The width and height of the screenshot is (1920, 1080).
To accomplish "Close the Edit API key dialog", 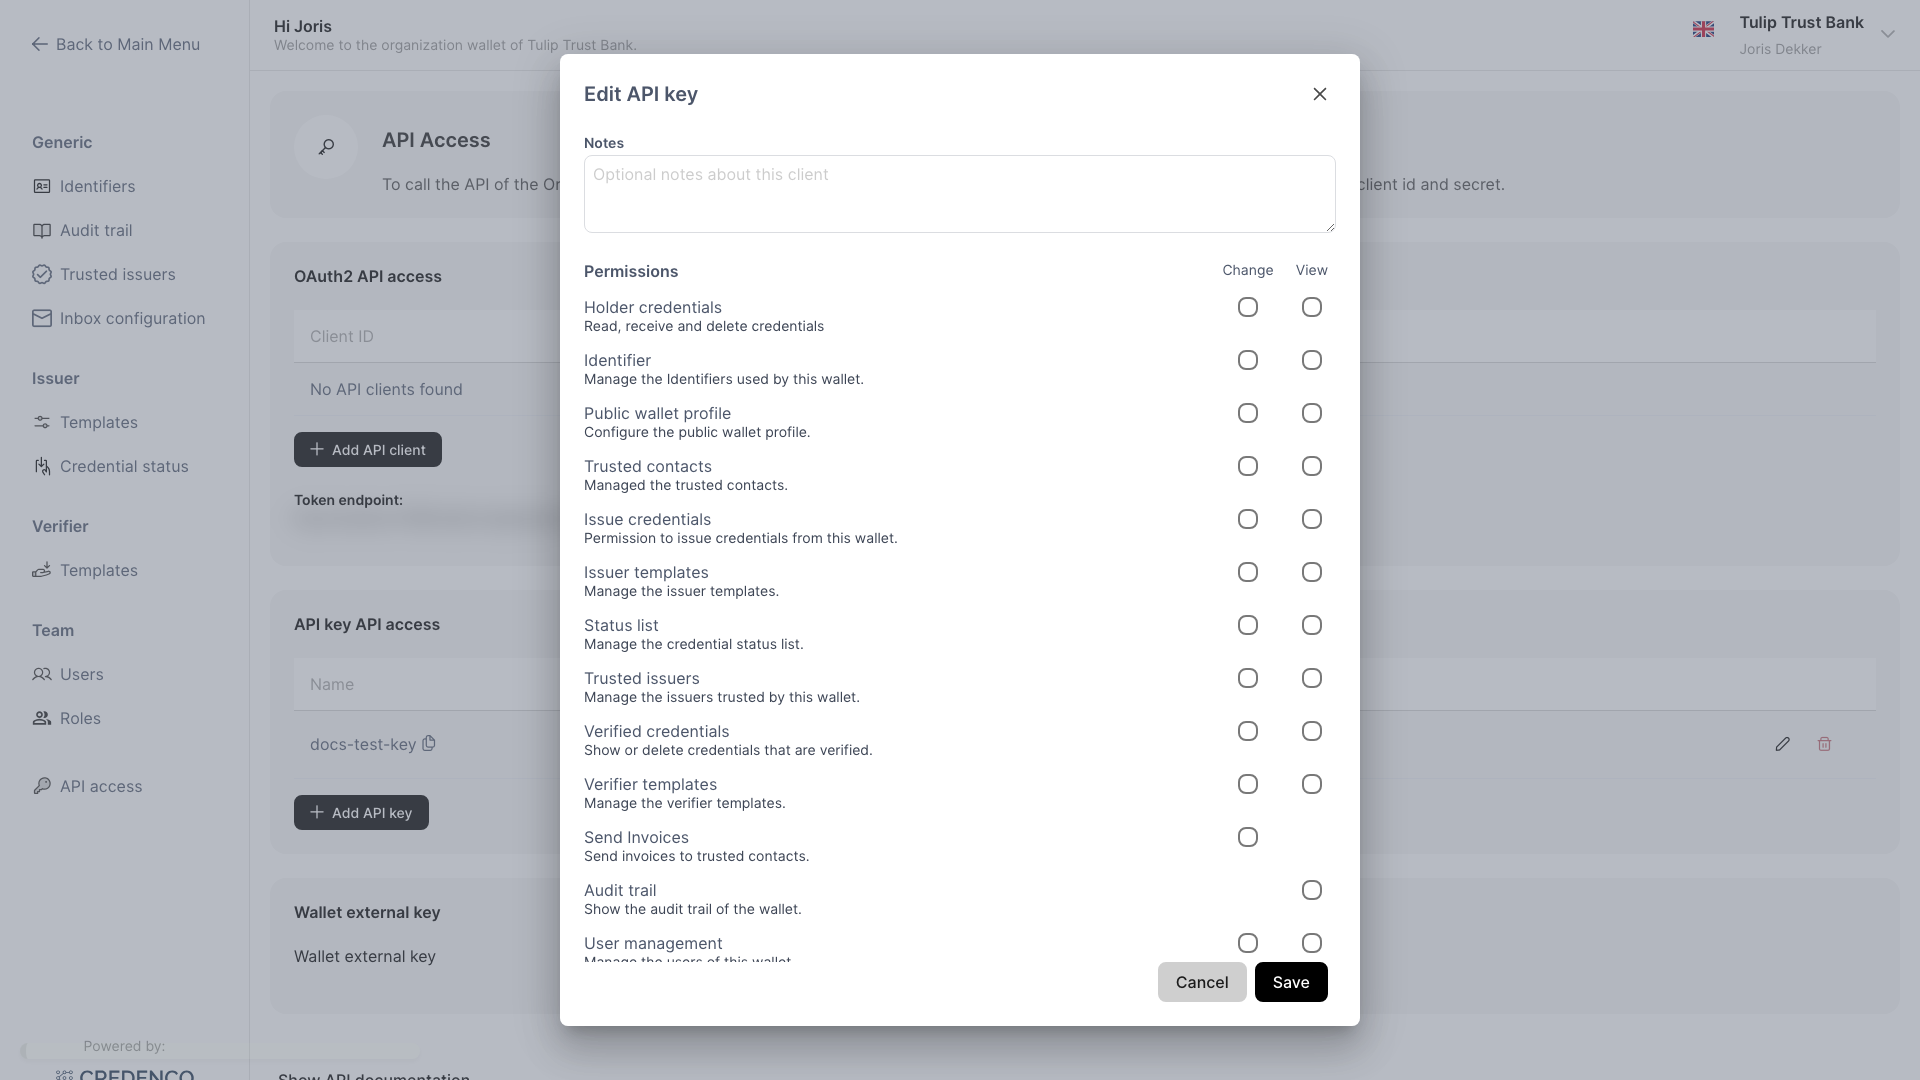I will pos(1320,94).
